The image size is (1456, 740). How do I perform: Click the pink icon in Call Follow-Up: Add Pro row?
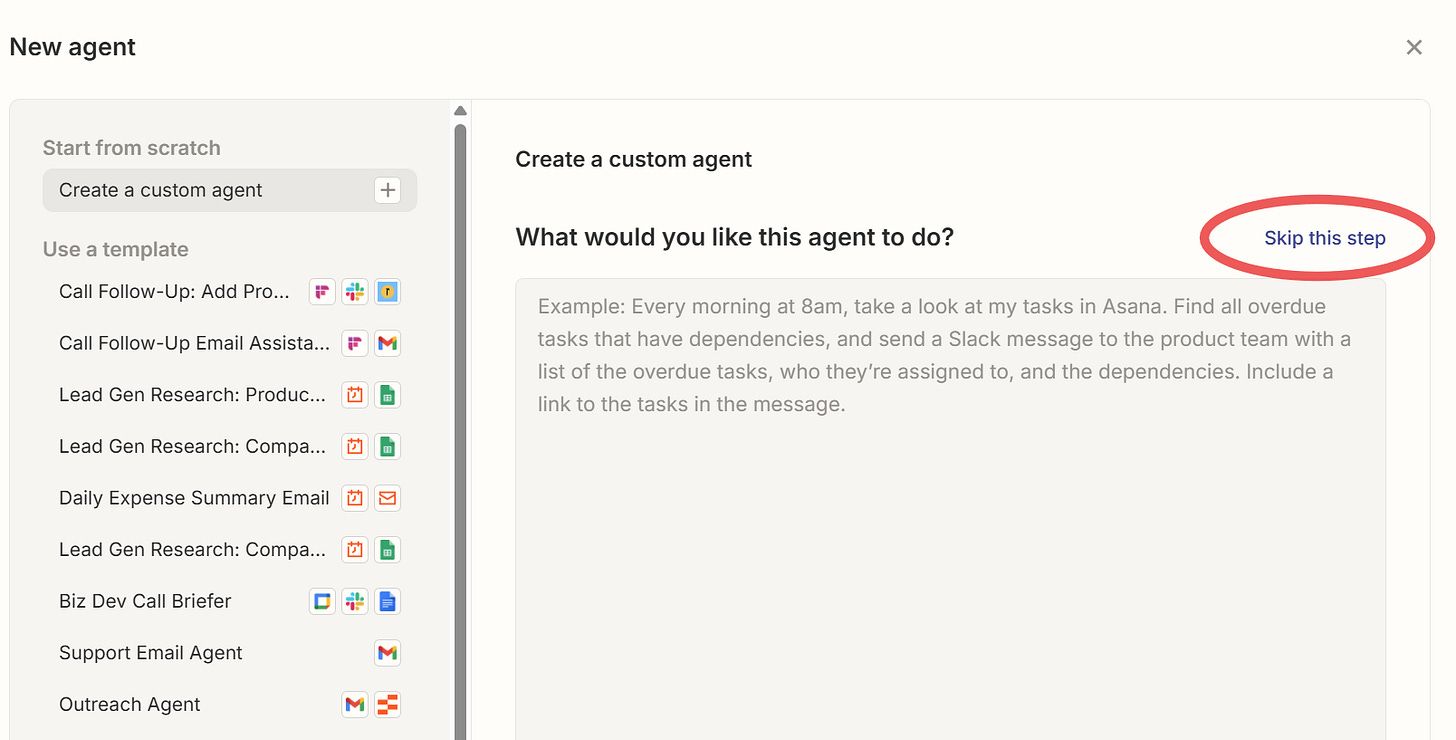coord(322,292)
